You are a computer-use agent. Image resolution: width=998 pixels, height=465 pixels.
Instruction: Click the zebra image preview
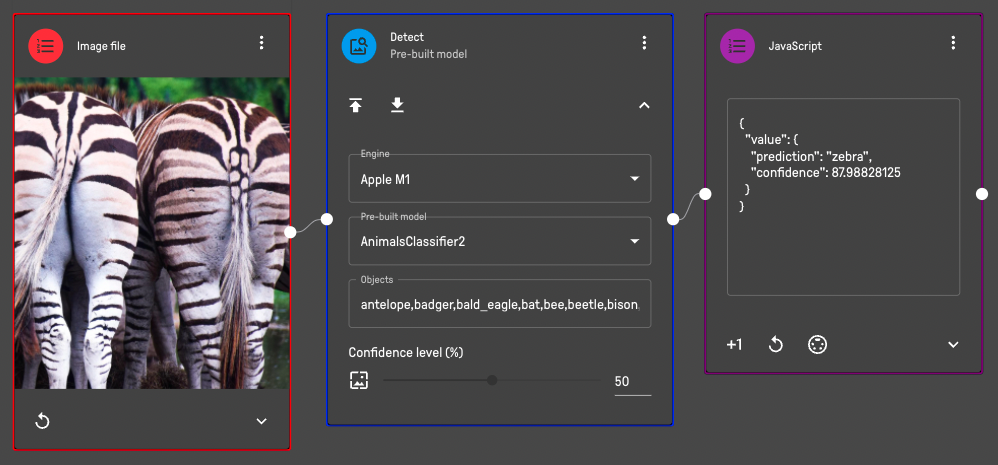coord(152,233)
